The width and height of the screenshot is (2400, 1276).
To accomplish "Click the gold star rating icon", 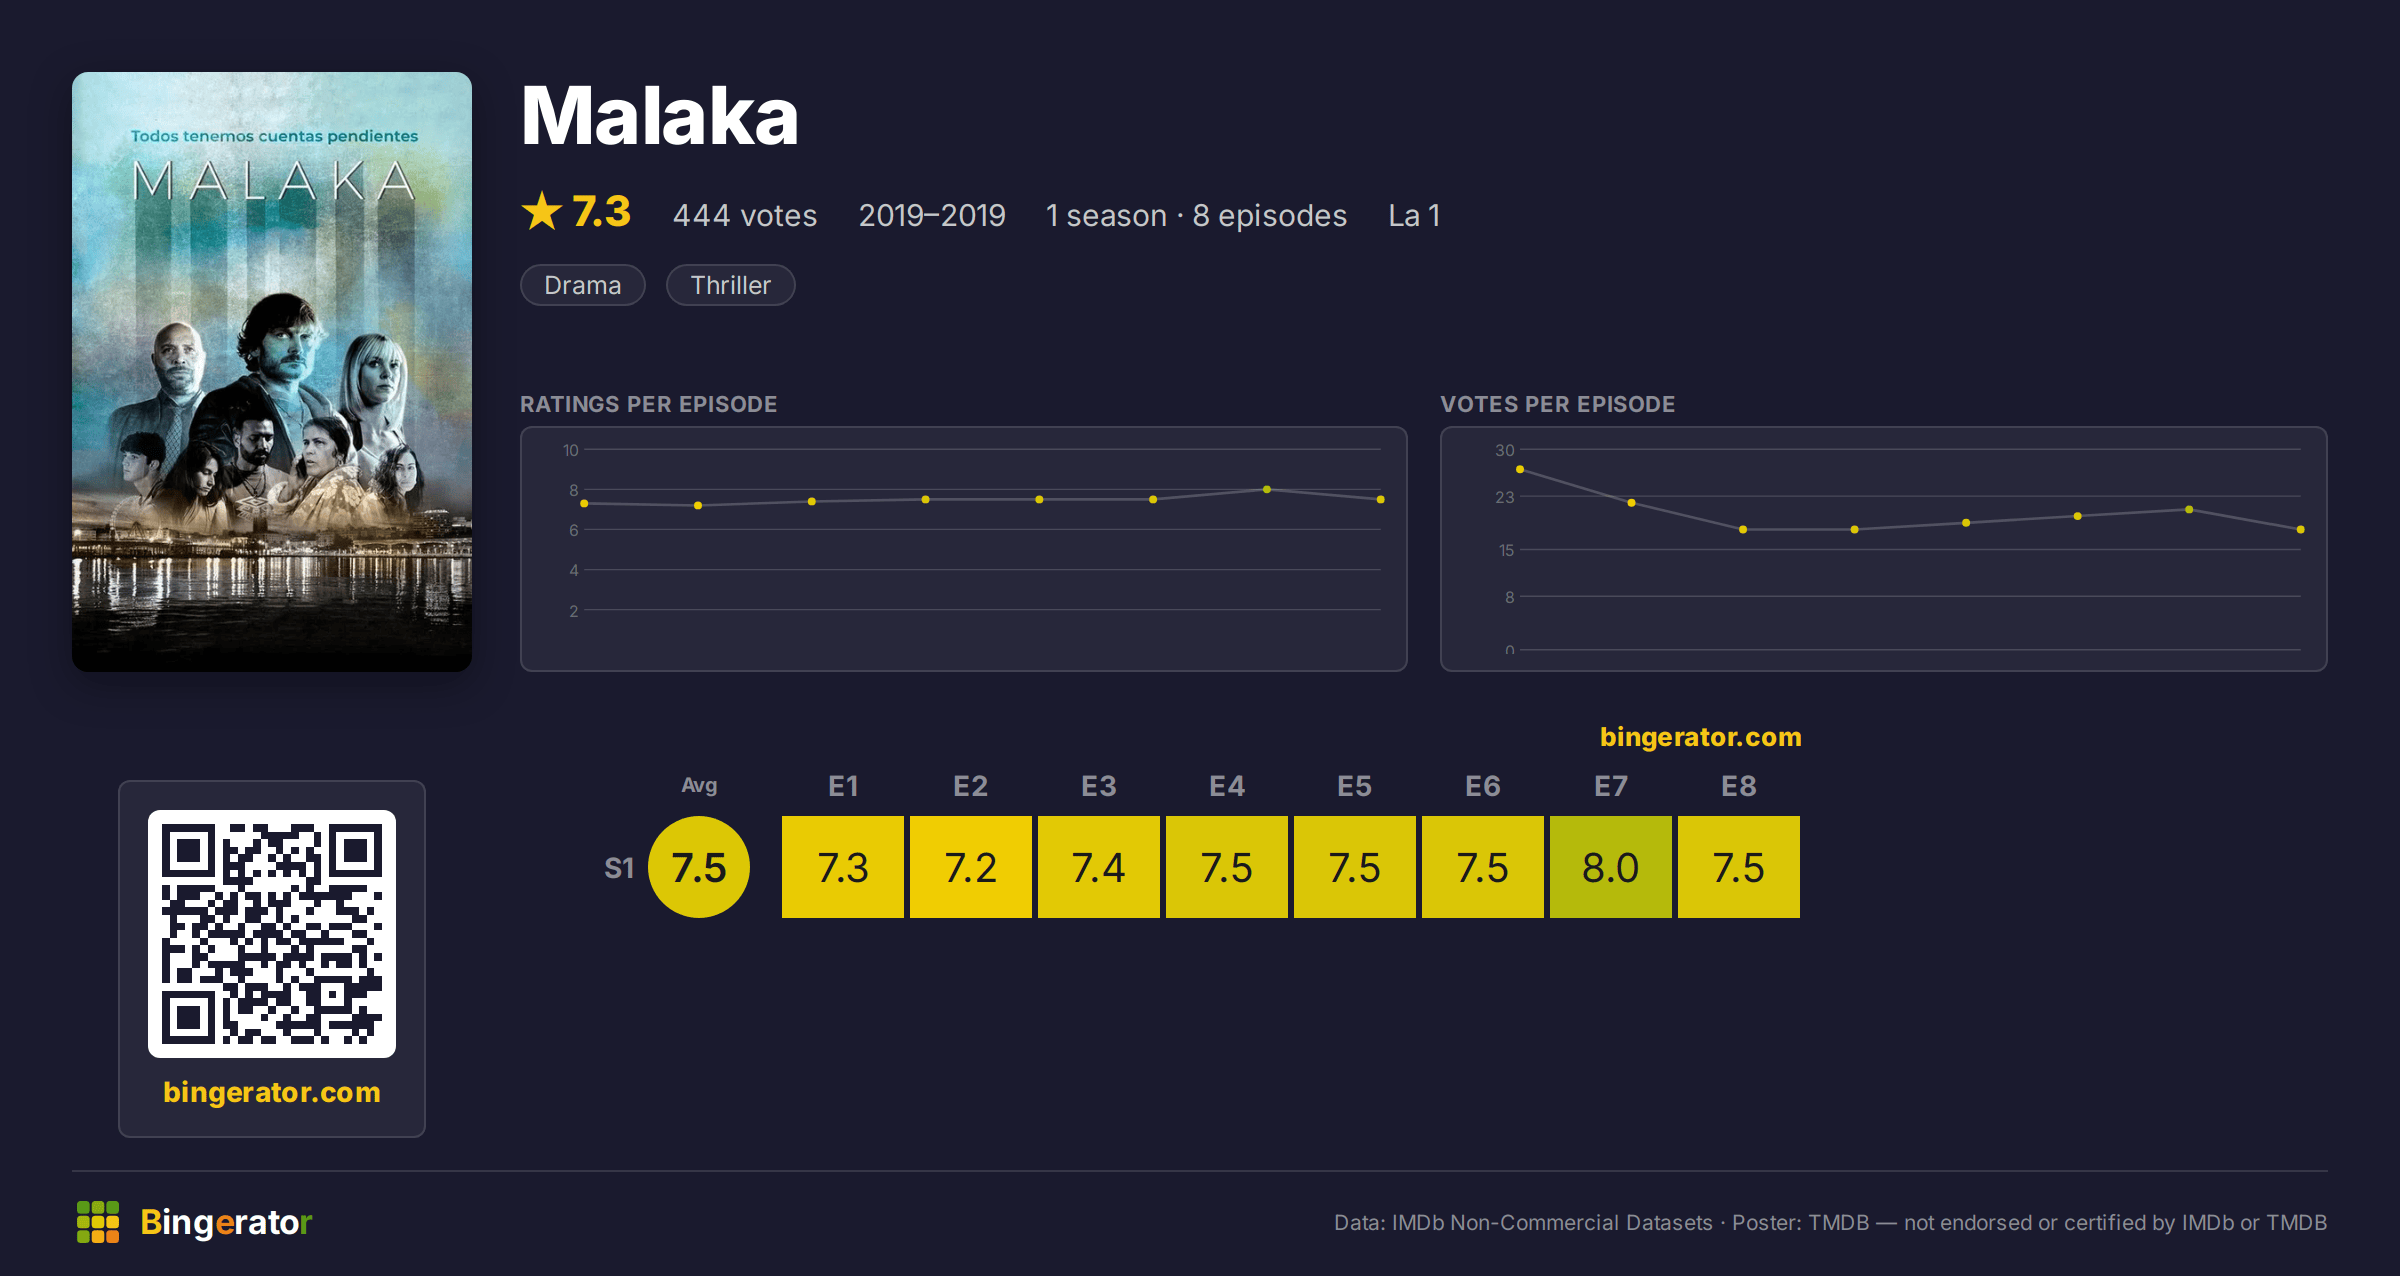I will tap(542, 211).
